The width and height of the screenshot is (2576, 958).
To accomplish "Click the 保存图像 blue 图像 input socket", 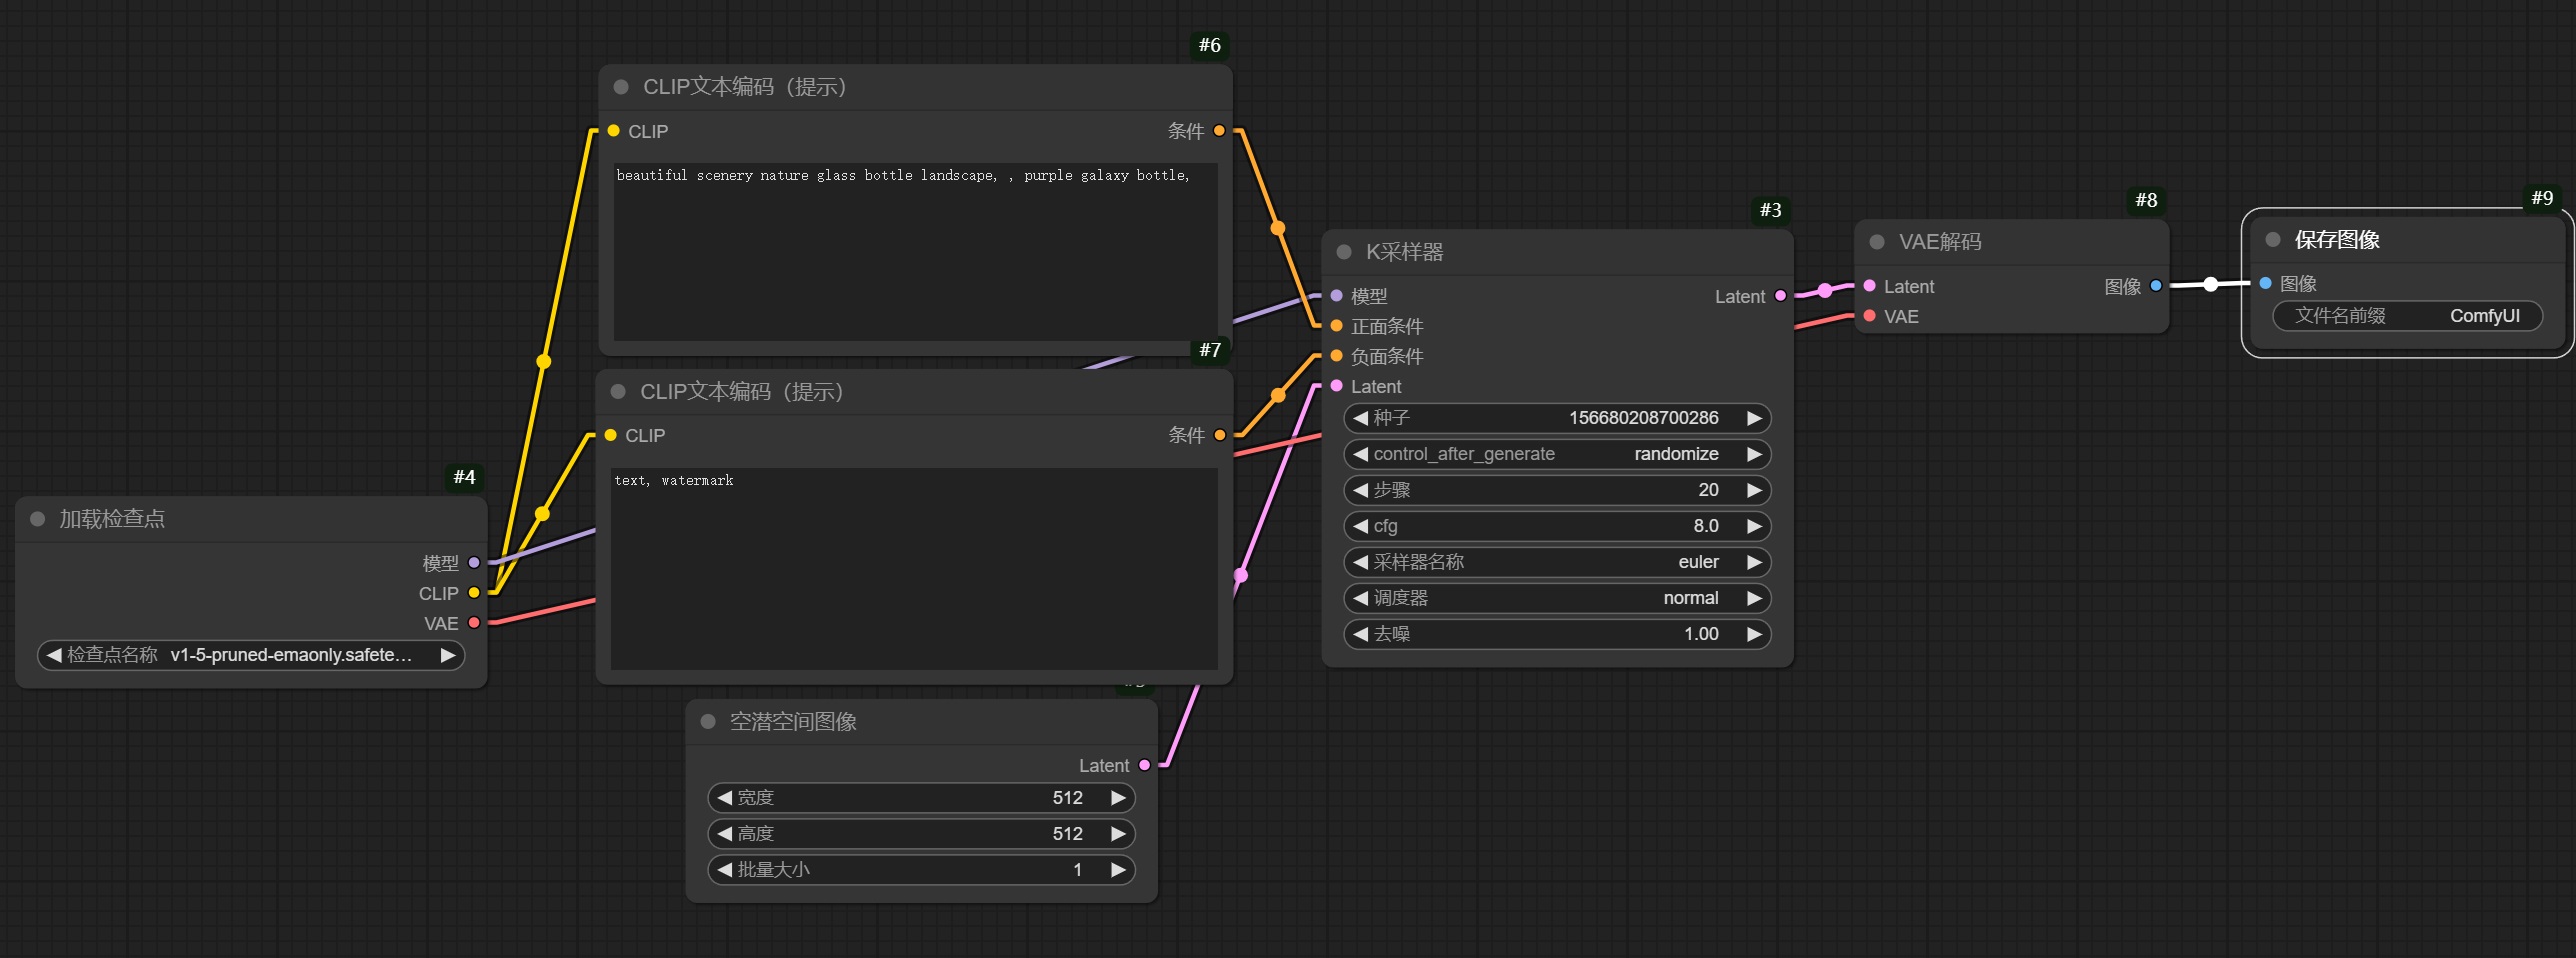I will coord(2265,284).
